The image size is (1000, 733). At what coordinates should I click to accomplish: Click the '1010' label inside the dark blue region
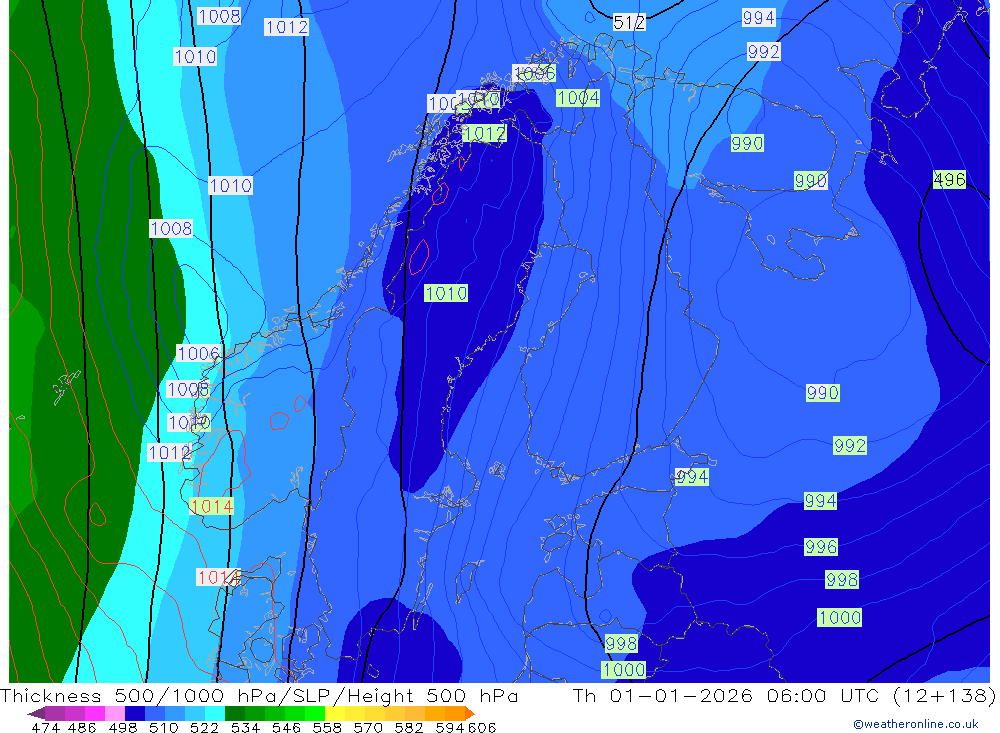(x=446, y=293)
